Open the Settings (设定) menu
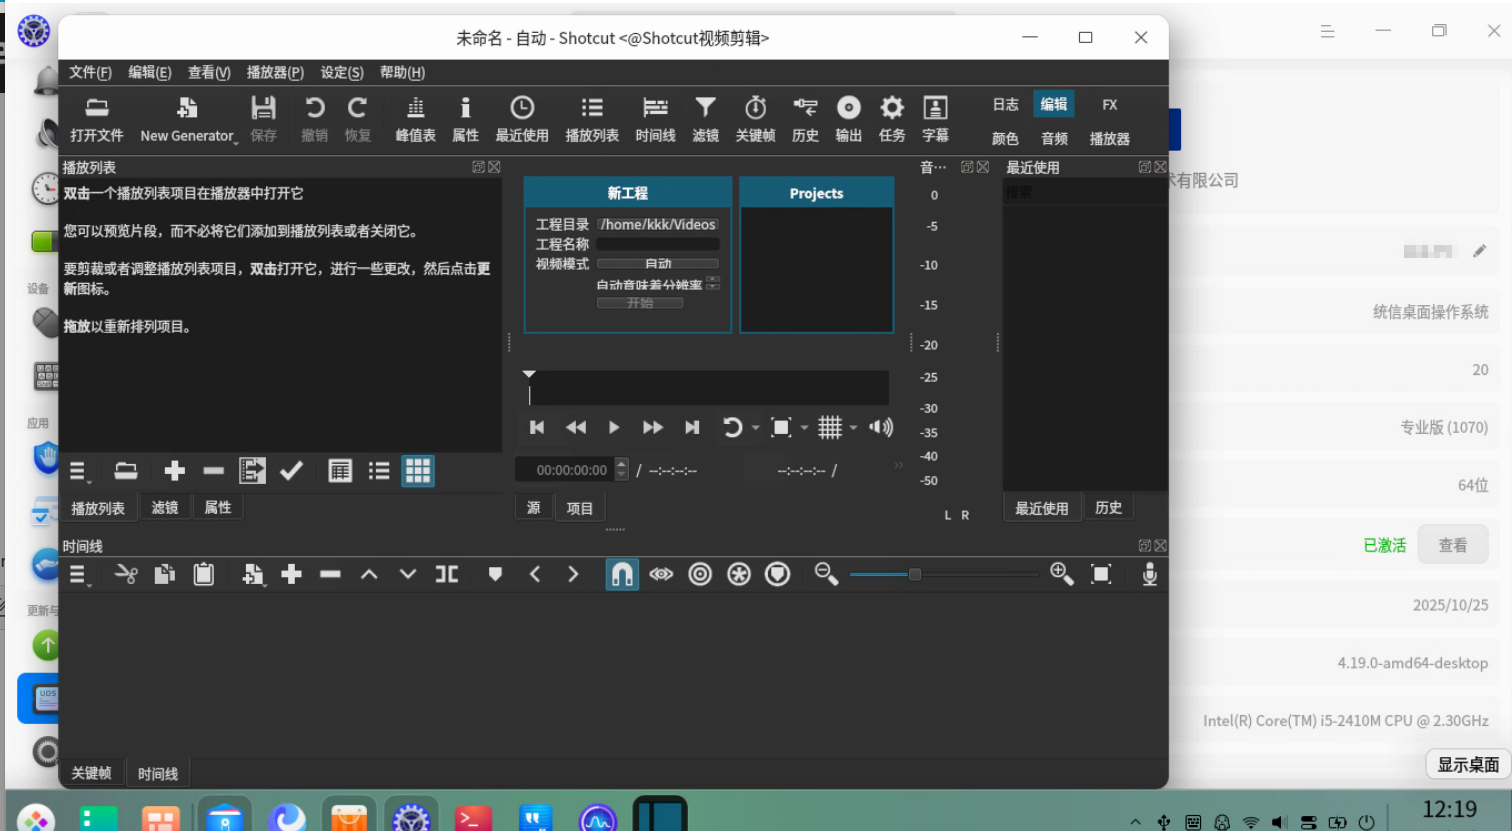 [342, 72]
